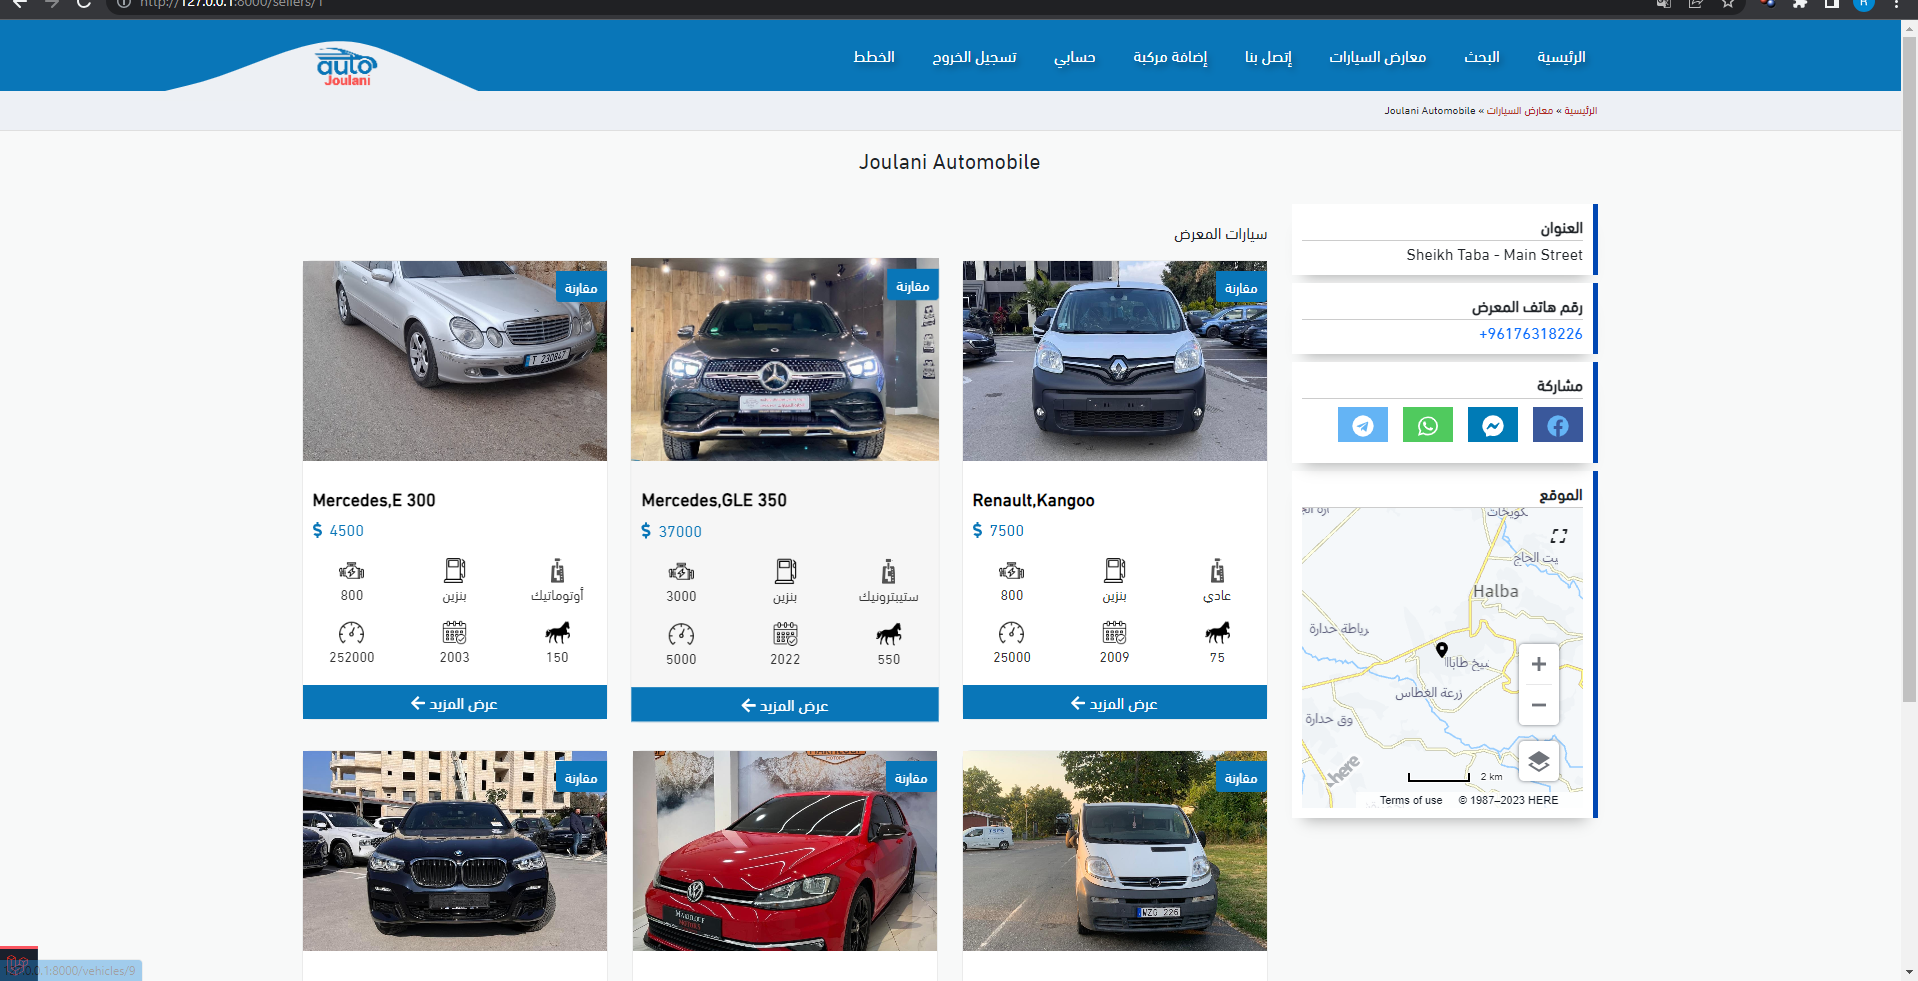
Task: Click the map location pin marker
Action: [x=1442, y=650]
